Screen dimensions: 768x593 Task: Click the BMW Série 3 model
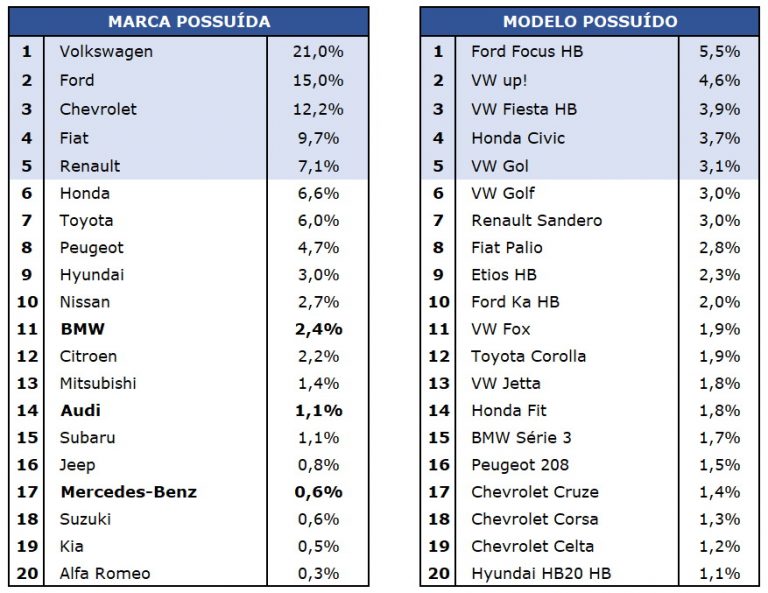[x=521, y=437]
